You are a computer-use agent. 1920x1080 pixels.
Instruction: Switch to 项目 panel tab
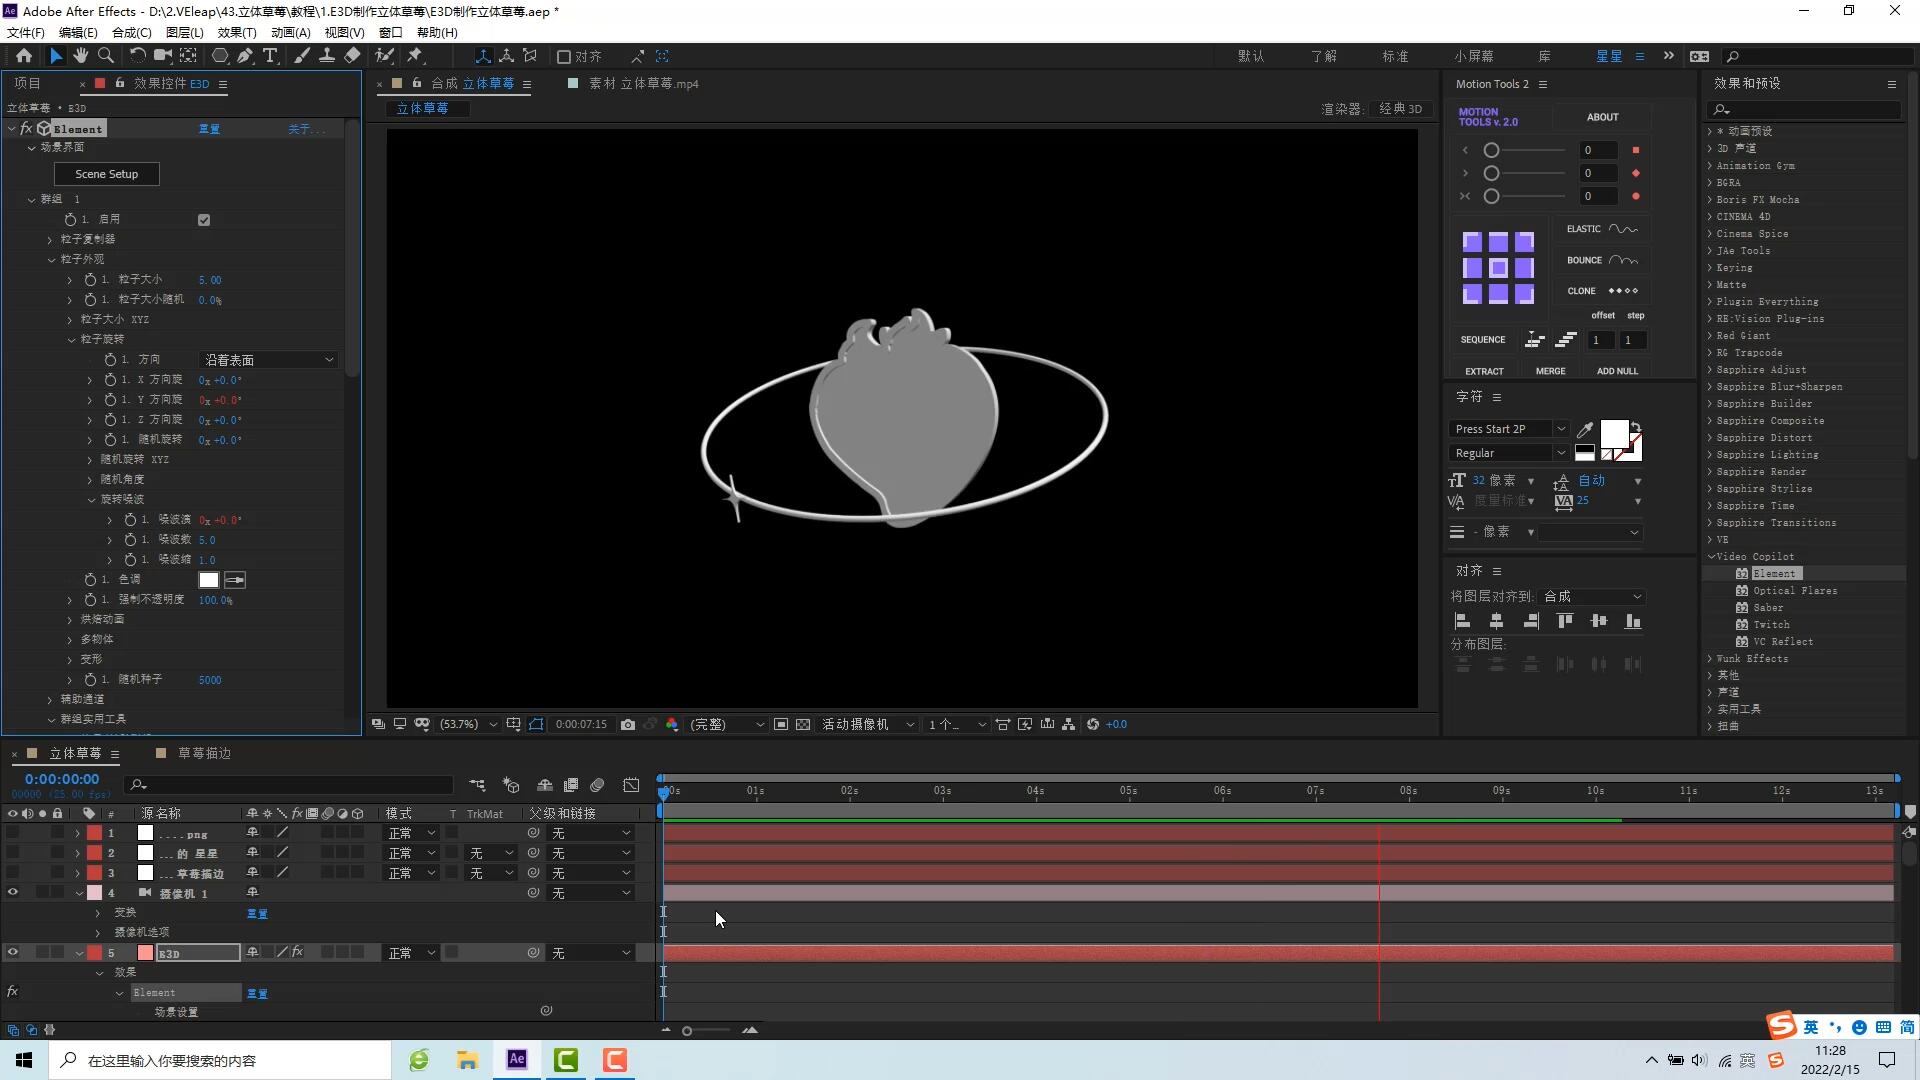(27, 84)
